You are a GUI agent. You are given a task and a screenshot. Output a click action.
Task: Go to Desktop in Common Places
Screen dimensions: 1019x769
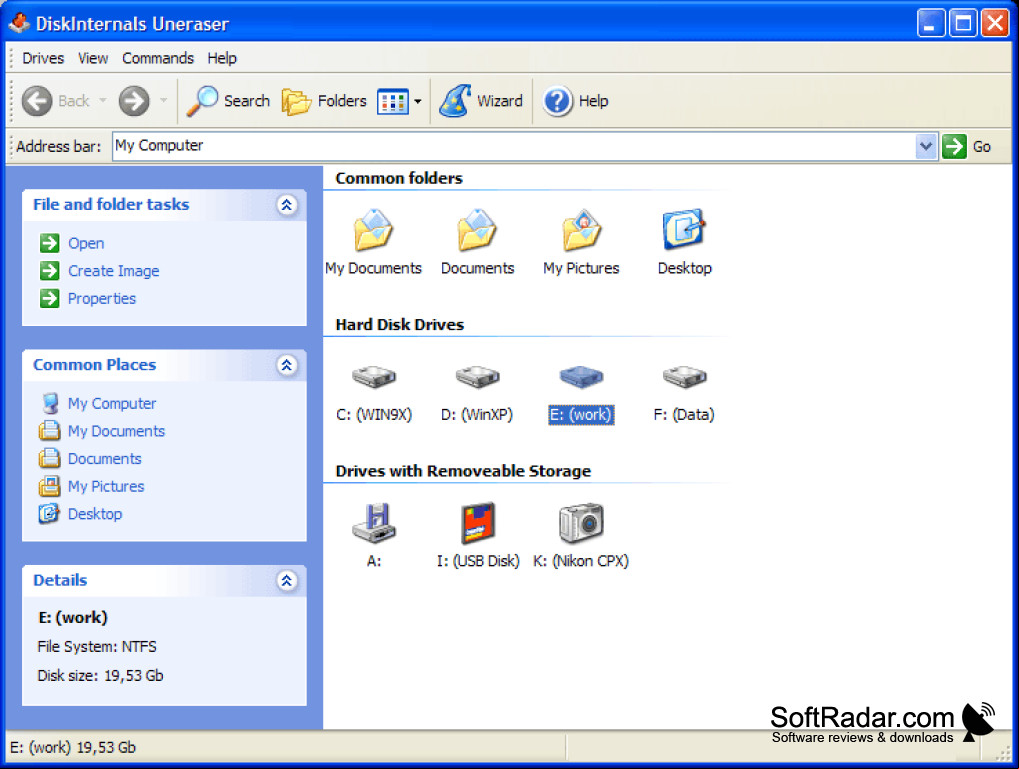tap(95, 514)
